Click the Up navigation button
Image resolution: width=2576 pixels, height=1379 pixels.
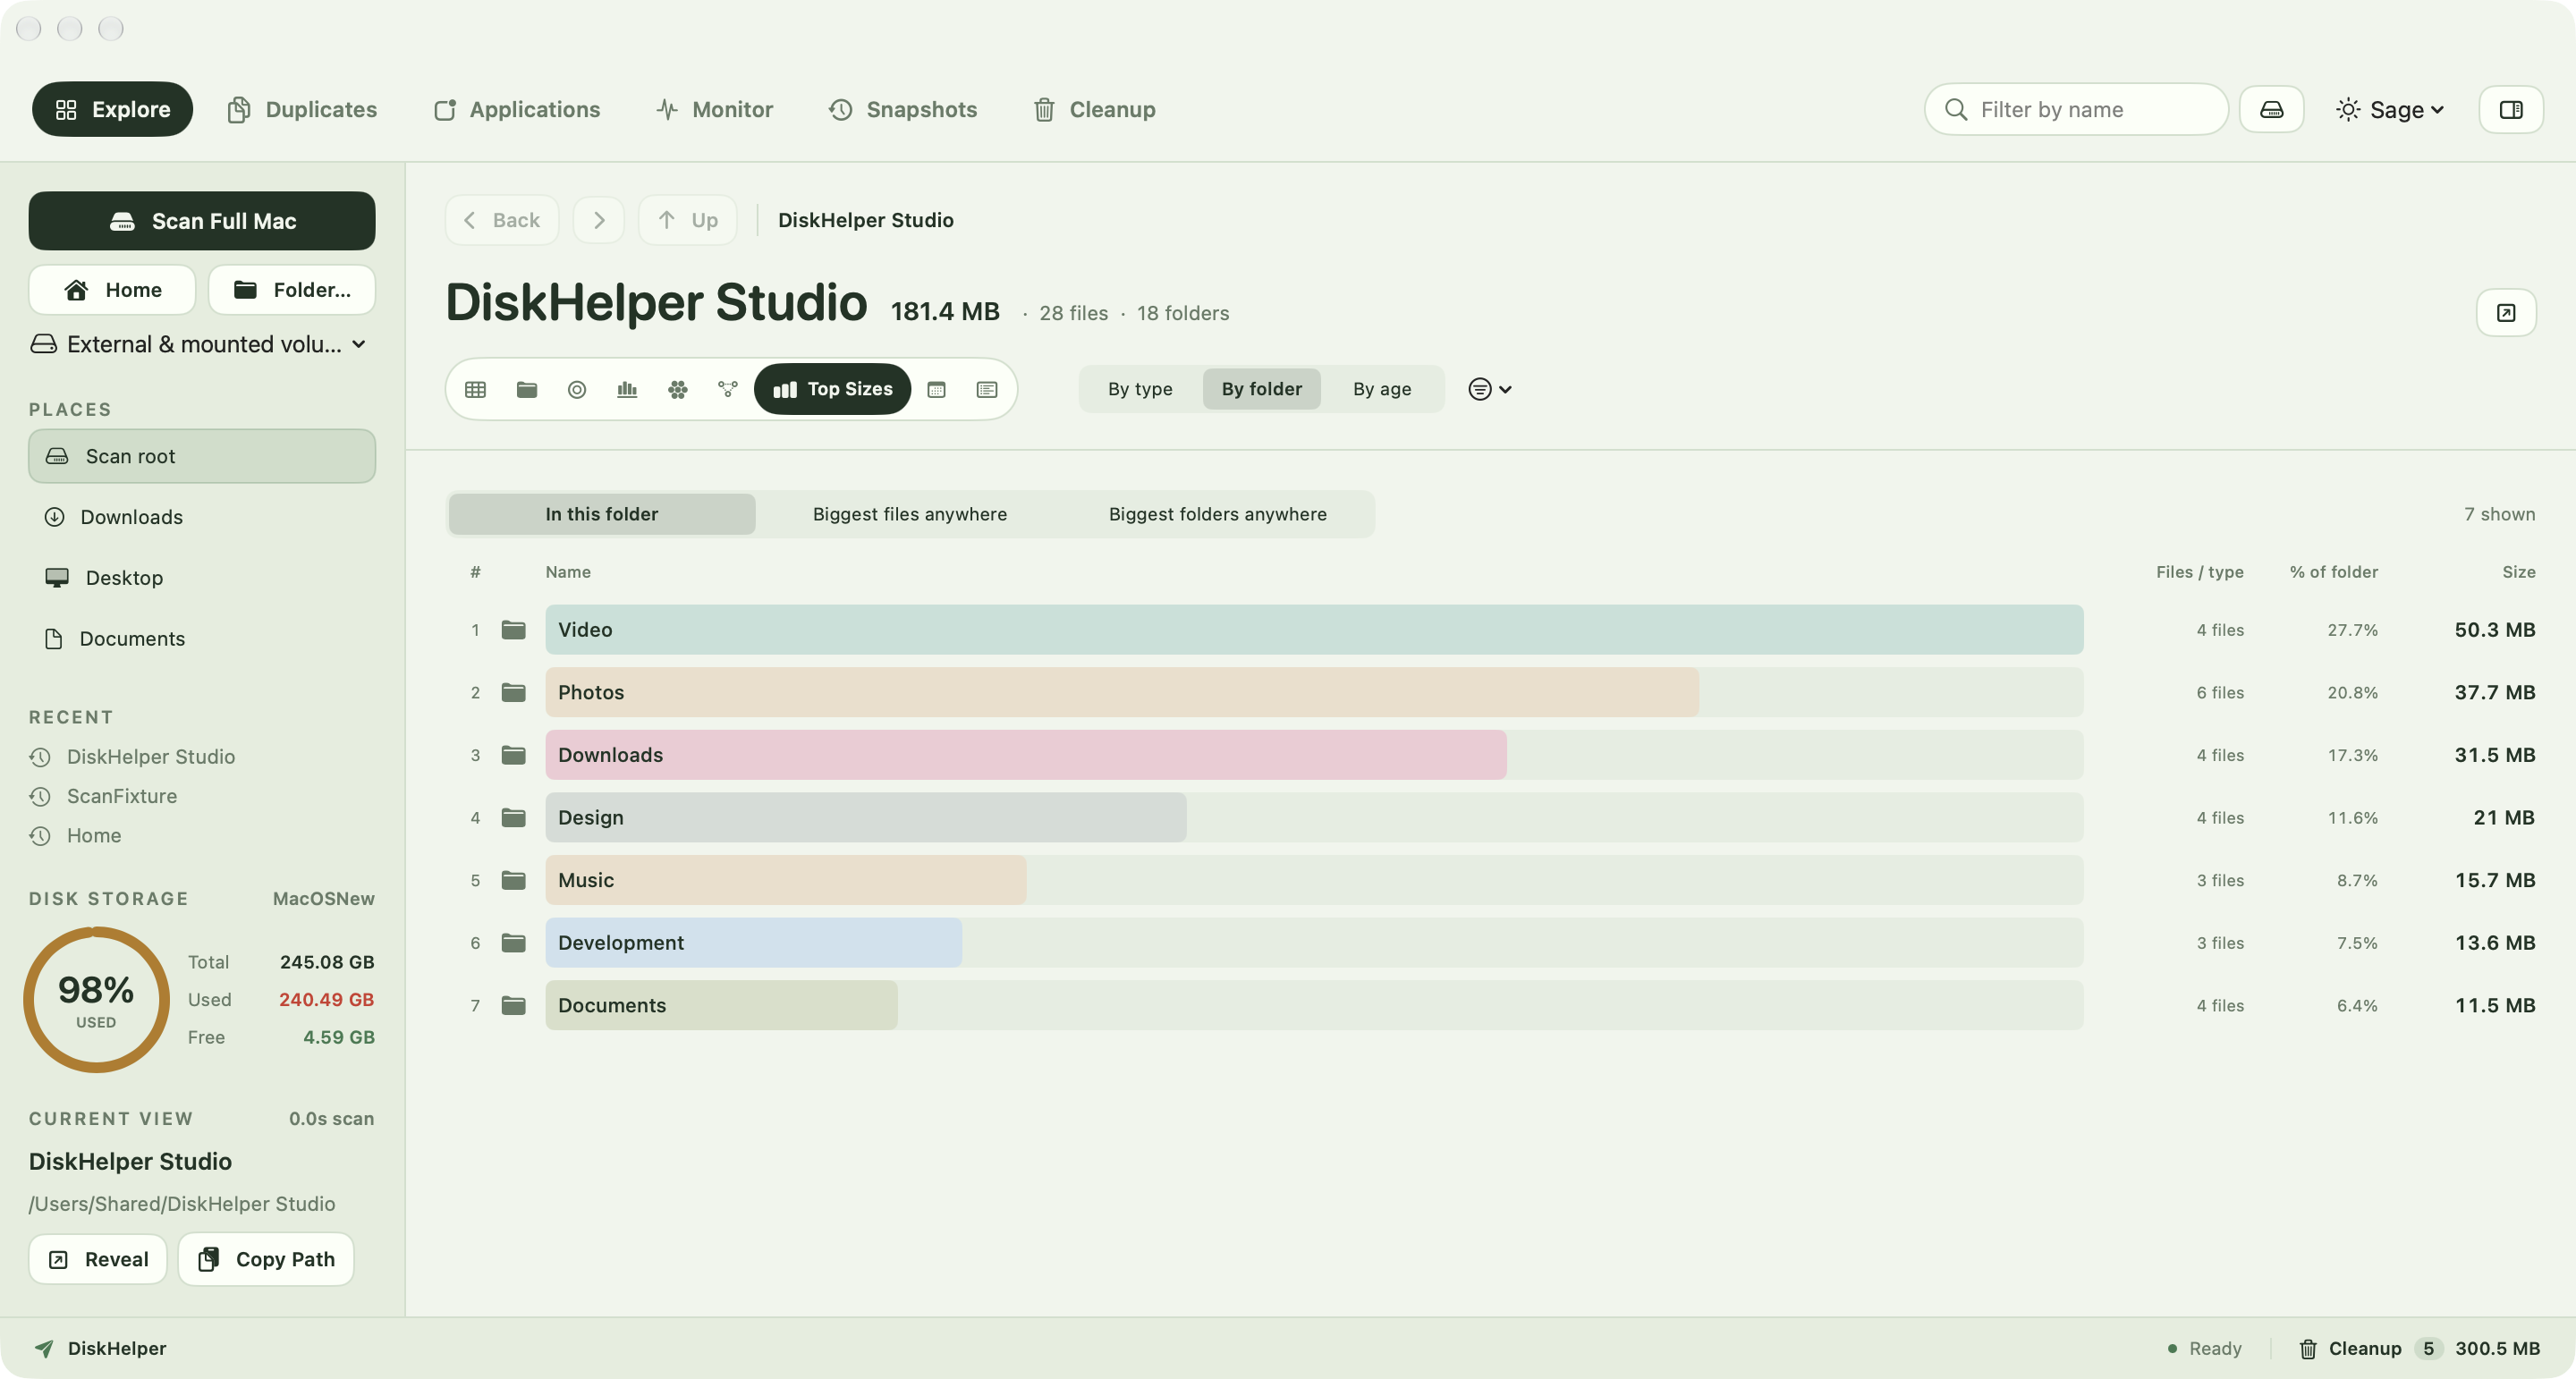click(x=688, y=220)
